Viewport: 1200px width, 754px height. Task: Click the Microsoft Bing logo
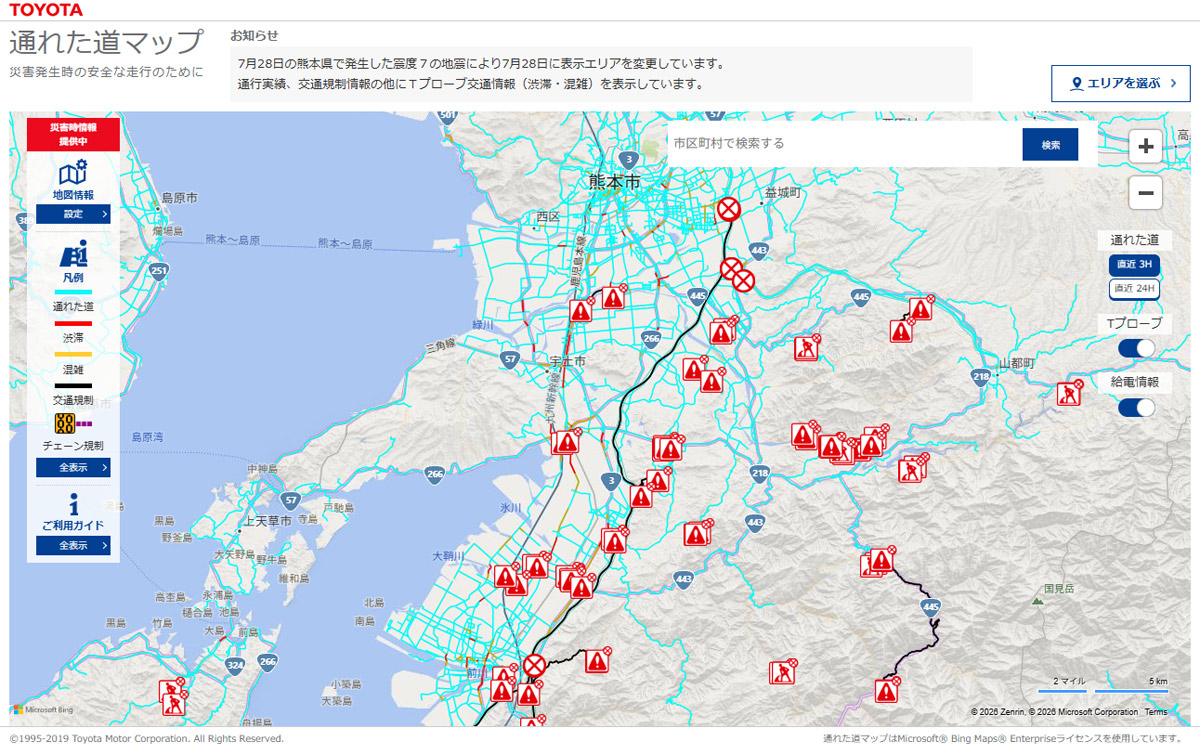coord(43,710)
